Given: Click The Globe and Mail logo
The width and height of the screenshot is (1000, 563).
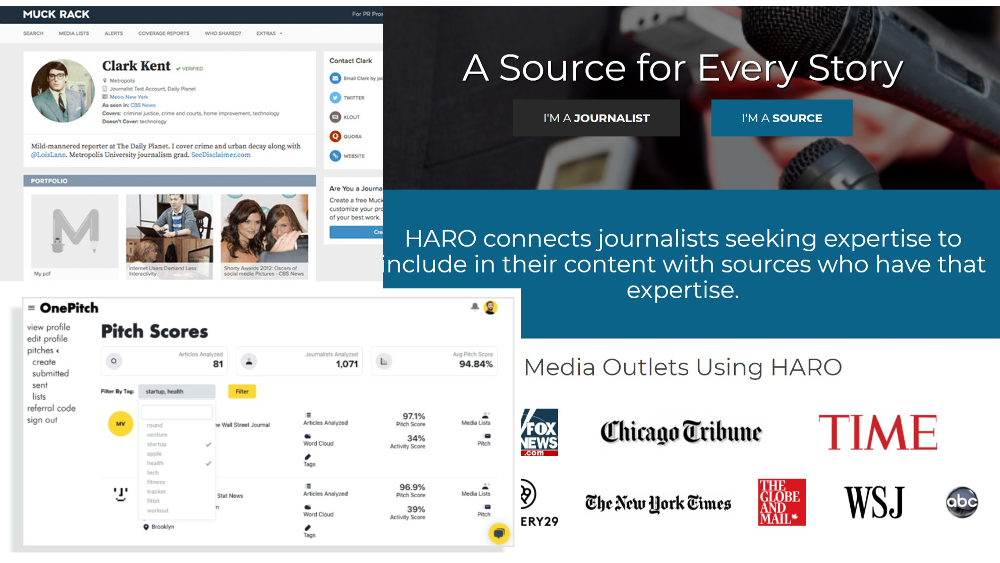Looking at the screenshot, I should tap(782, 502).
